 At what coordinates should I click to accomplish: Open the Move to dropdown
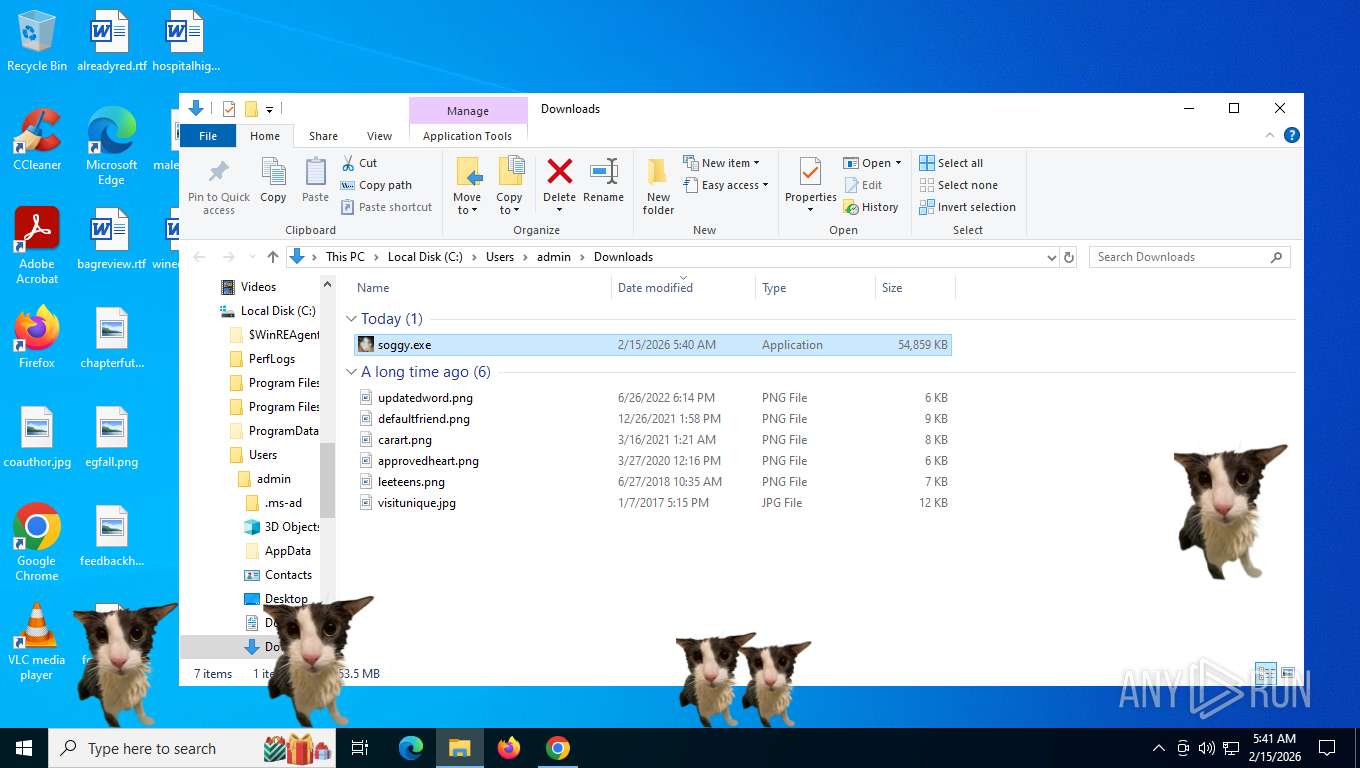(x=467, y=186)
